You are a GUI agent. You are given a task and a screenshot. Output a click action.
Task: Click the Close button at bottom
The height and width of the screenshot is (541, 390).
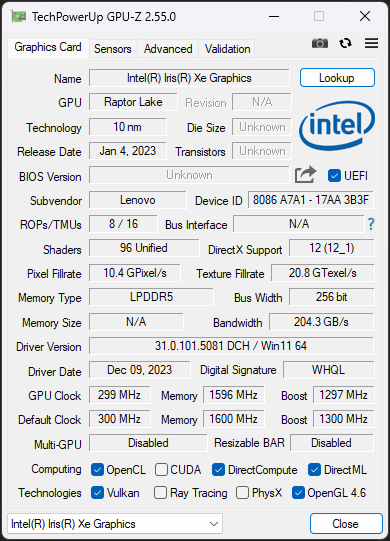pos(345,524)
